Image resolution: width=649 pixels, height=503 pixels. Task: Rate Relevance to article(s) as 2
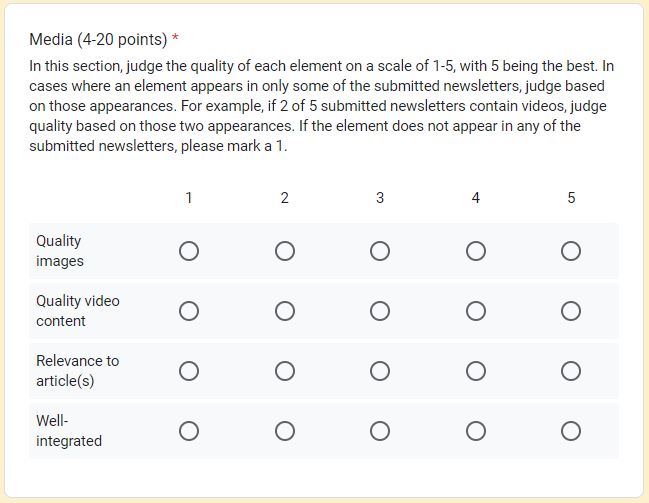coord(285,371)
